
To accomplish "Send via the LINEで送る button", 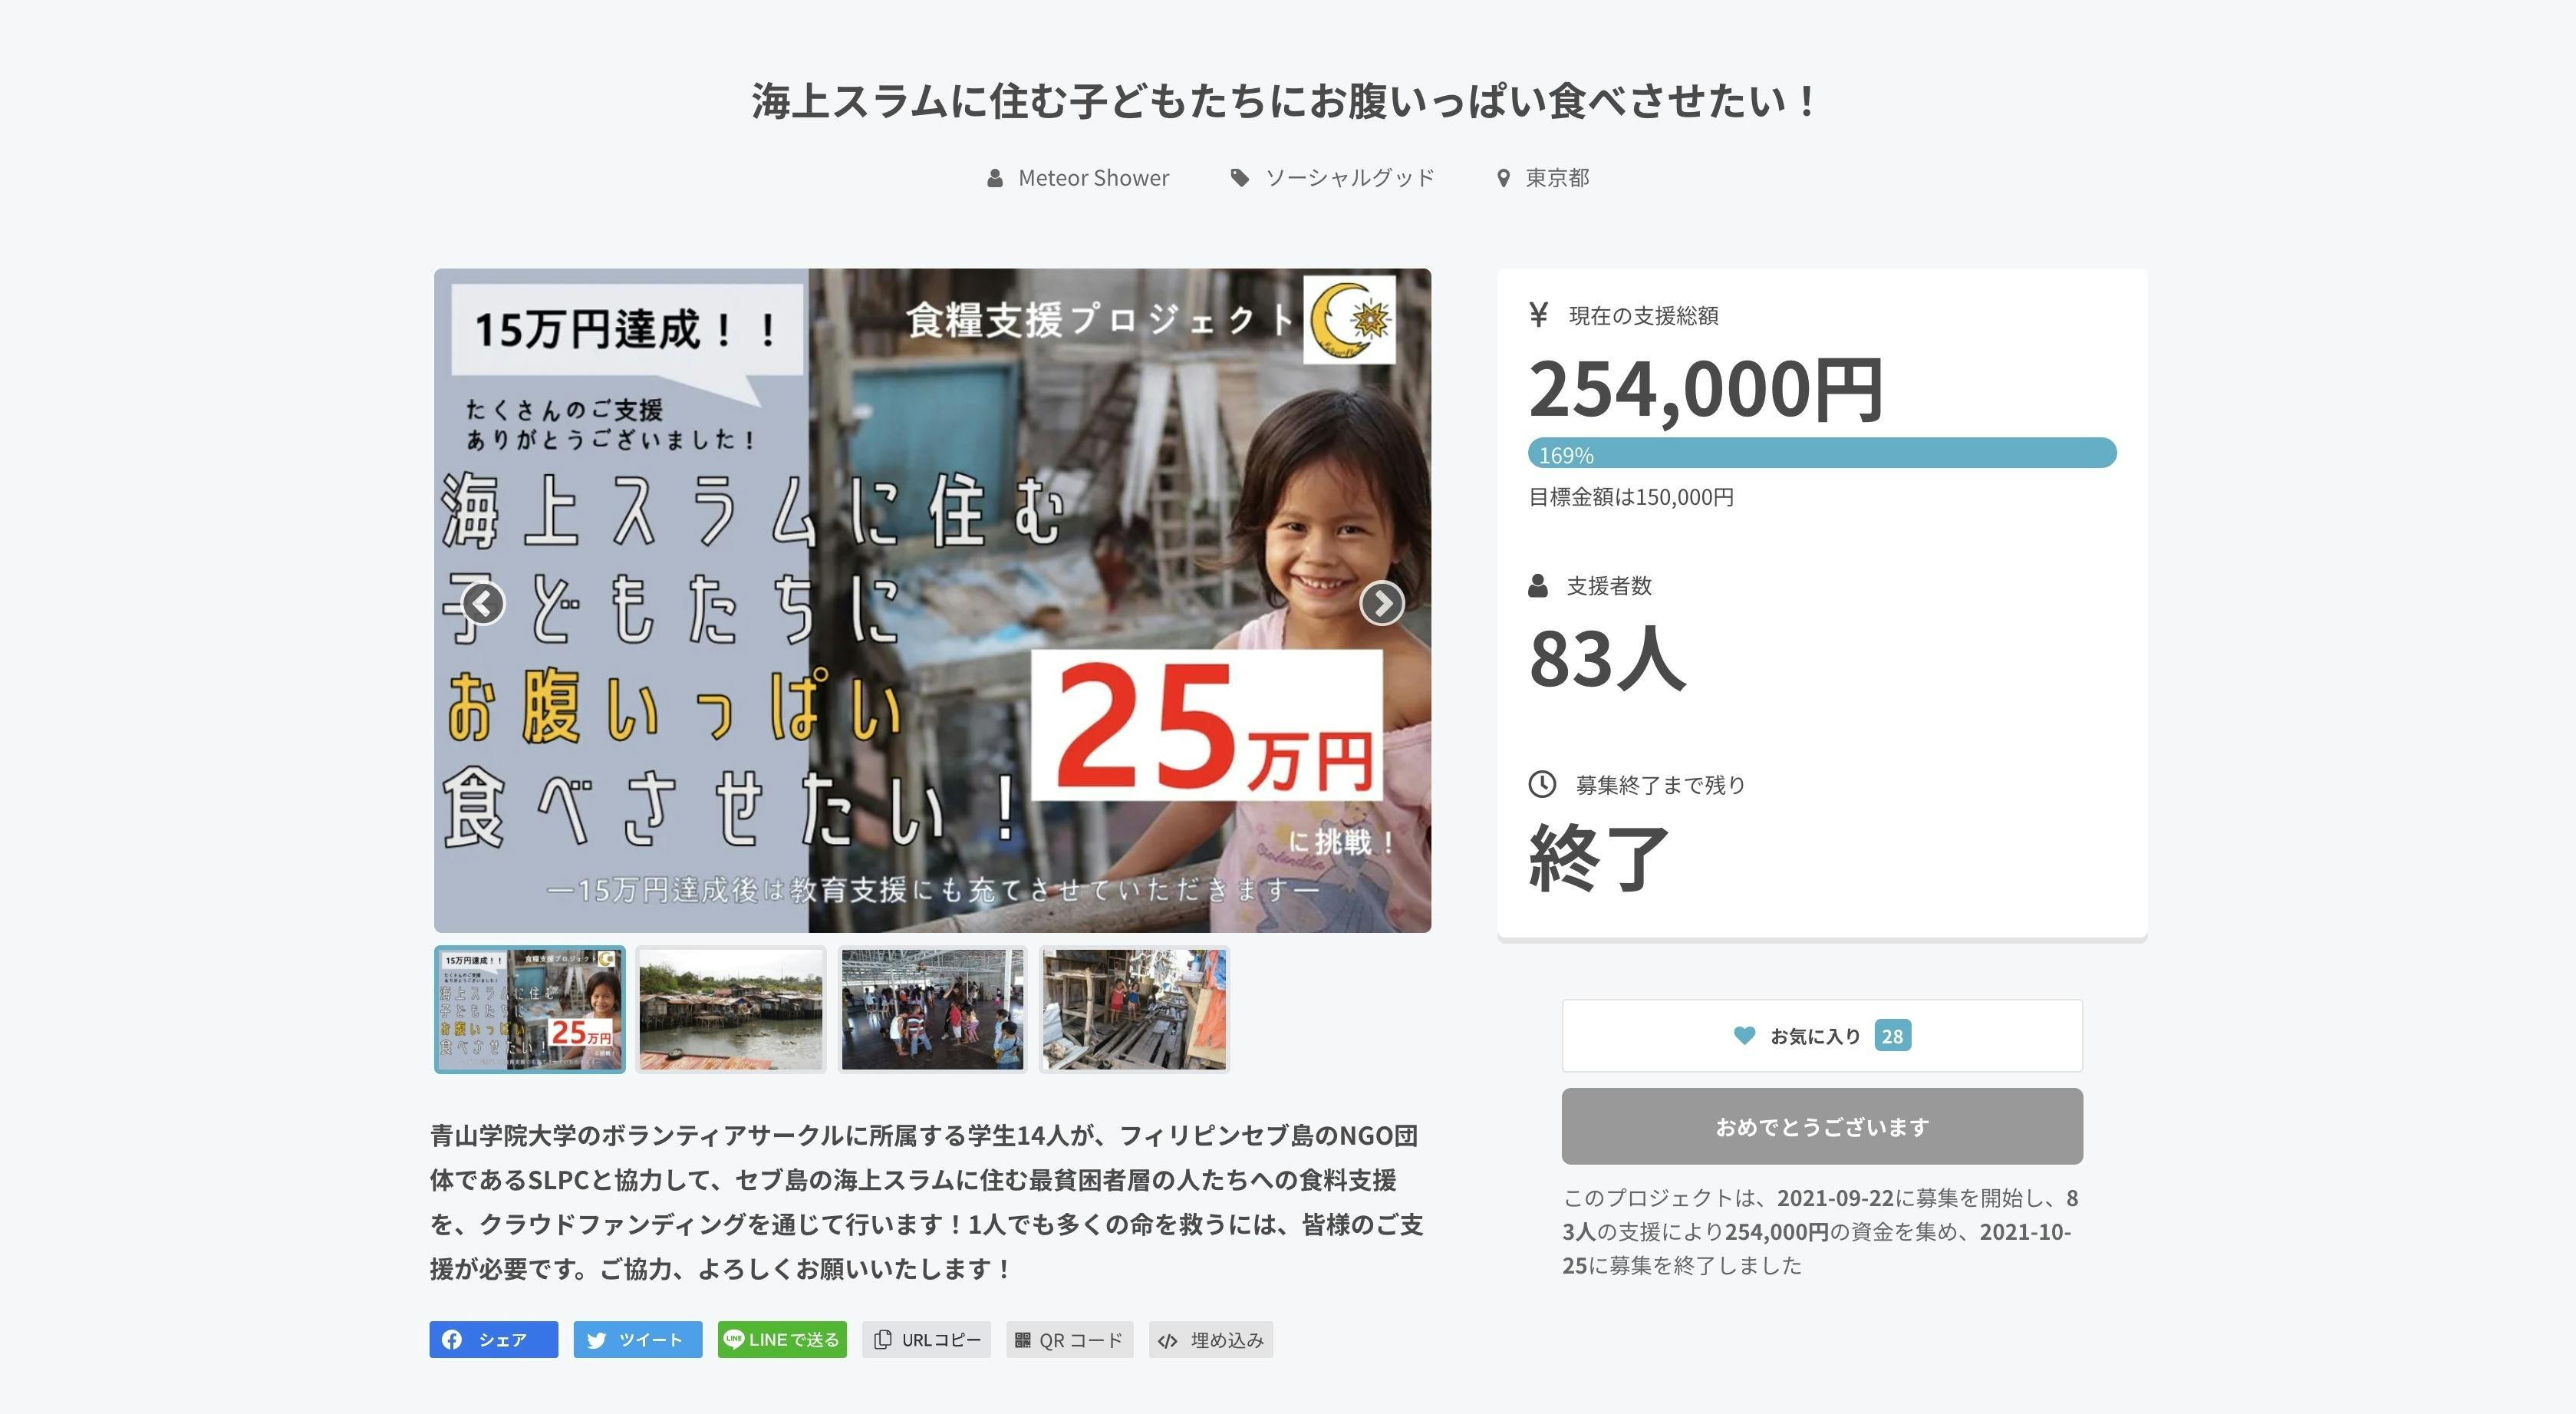I will click(x=782, y=1339).
